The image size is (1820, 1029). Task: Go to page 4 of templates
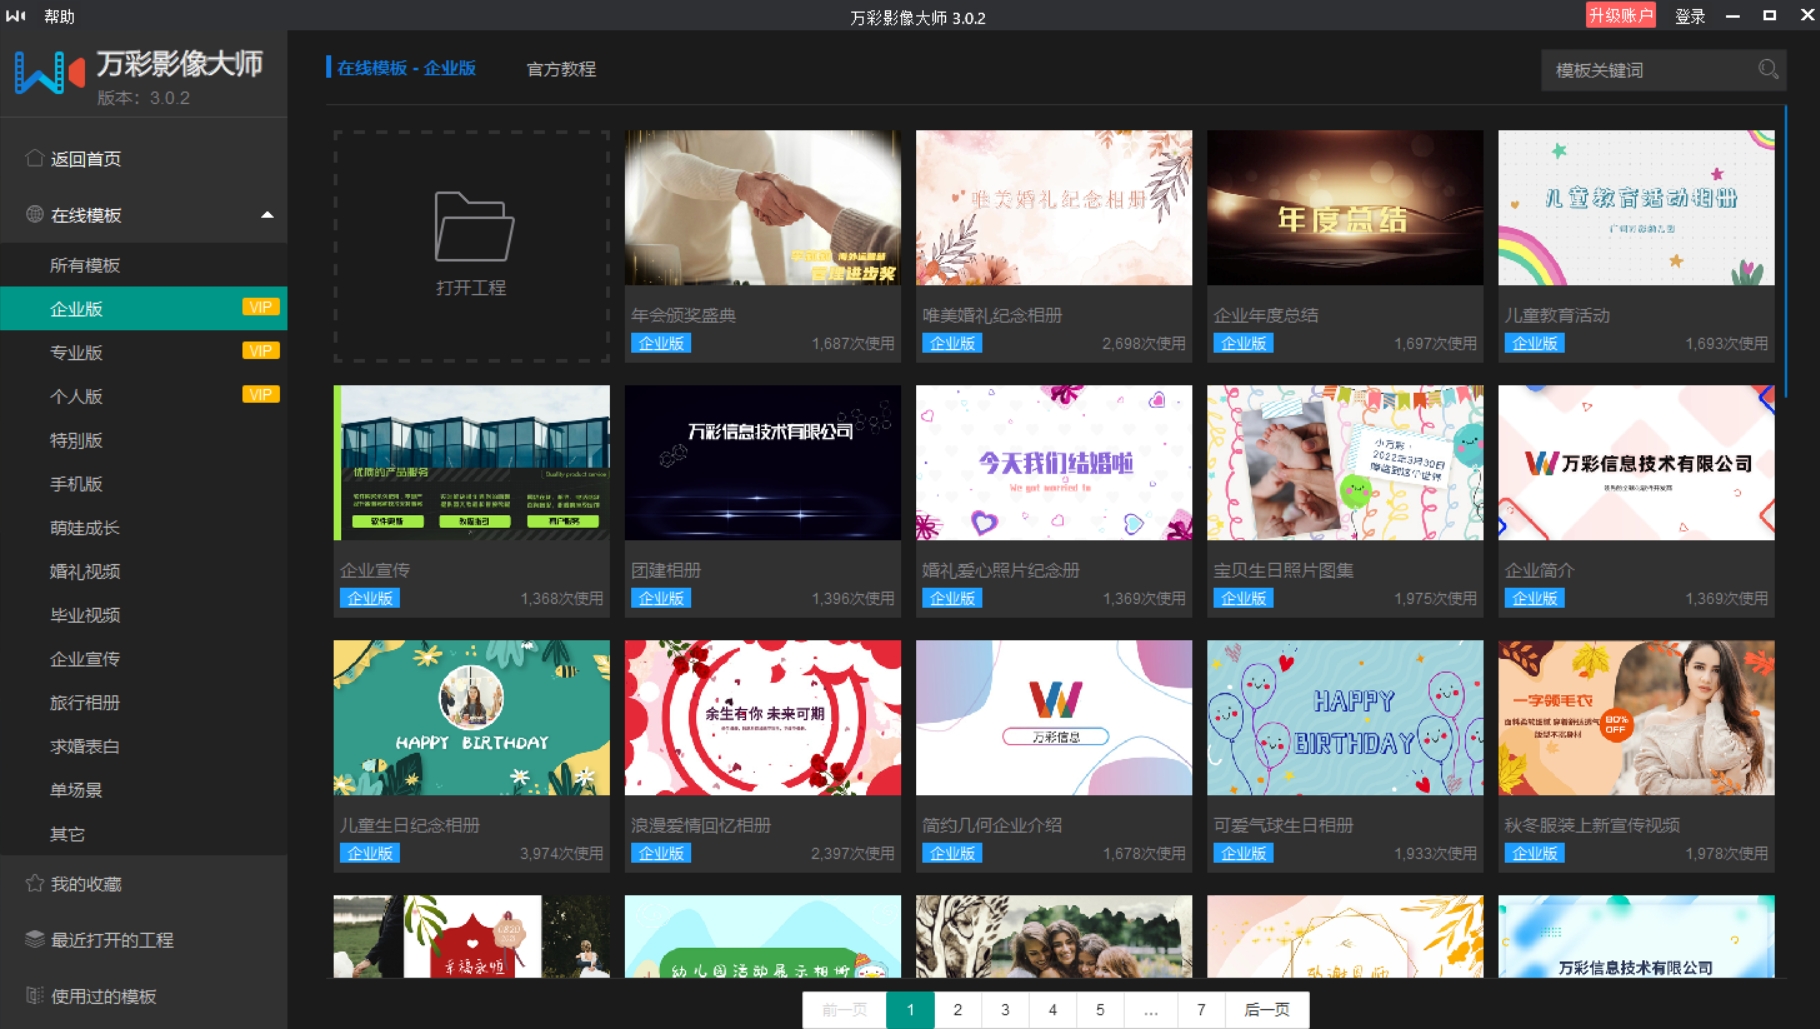(x=1052, y=1009)
